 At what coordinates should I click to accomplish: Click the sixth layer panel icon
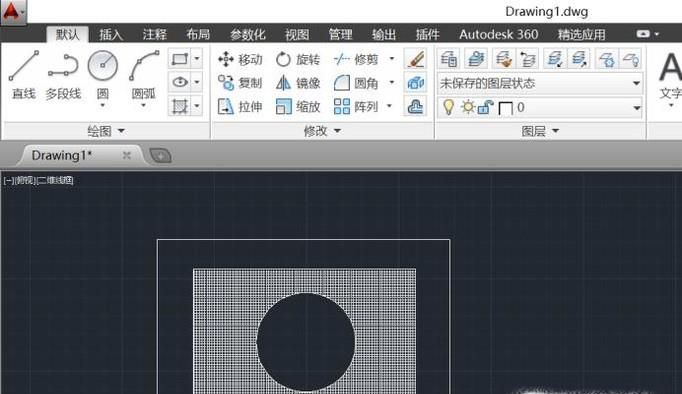[579, 59]
